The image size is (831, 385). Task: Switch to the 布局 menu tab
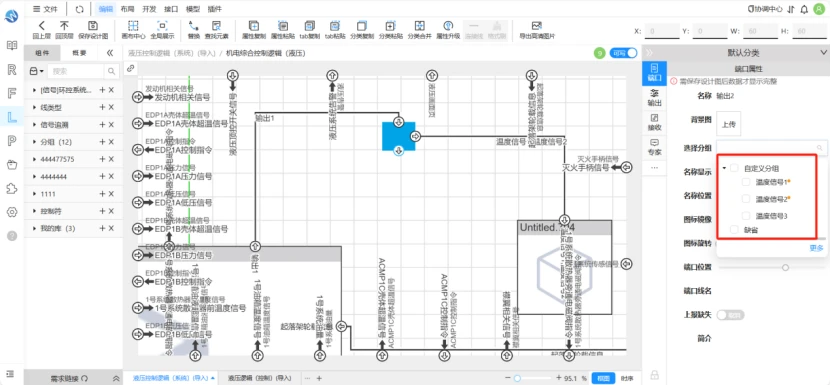click(127, 9)
